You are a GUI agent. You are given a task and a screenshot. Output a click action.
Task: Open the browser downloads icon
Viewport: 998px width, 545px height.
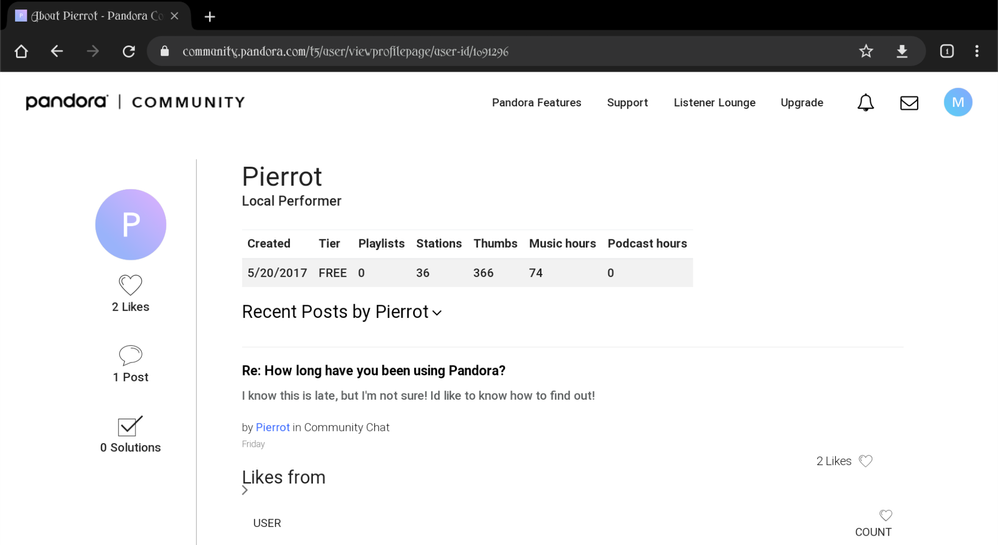click(902, 51)
